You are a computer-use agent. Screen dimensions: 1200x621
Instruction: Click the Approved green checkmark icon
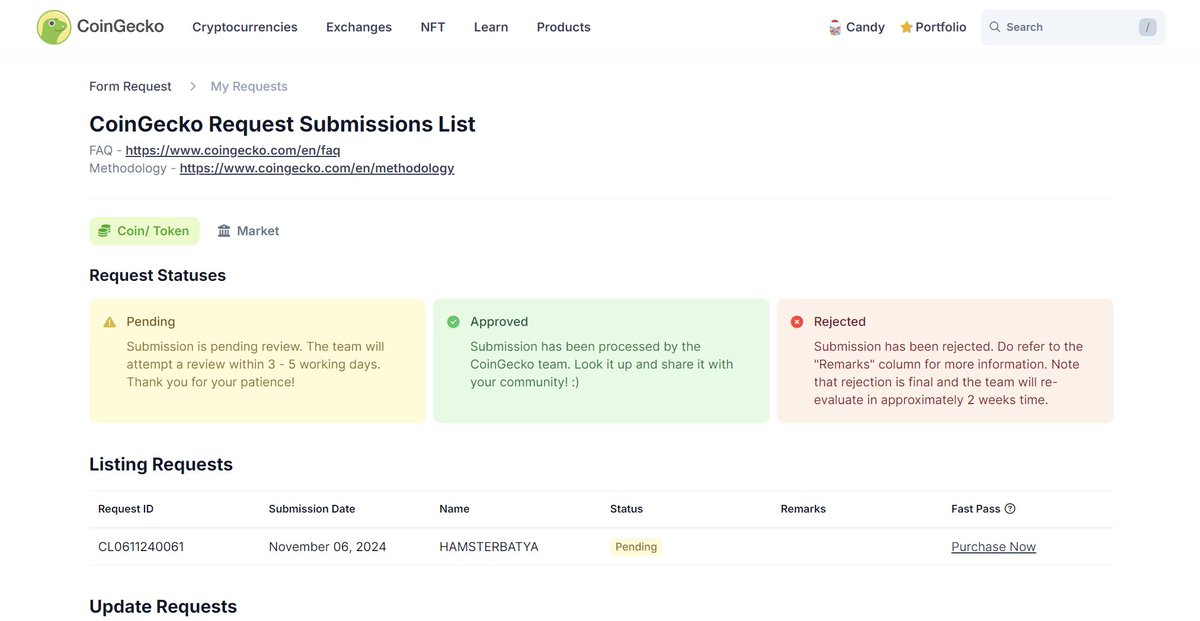453,322
